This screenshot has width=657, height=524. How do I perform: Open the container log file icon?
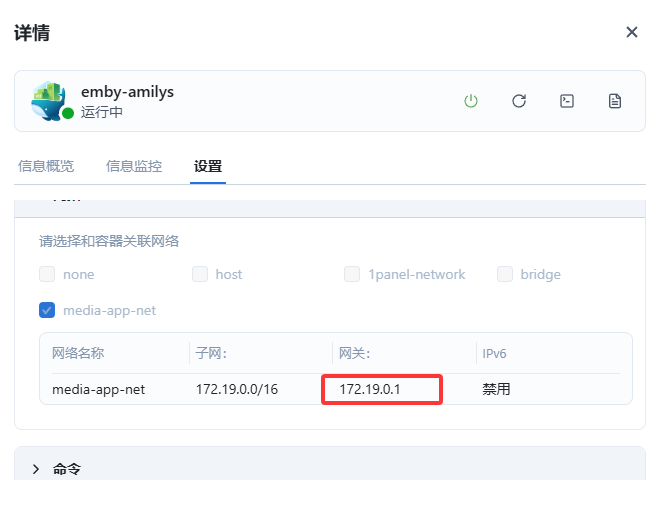[x=615, y=101]
